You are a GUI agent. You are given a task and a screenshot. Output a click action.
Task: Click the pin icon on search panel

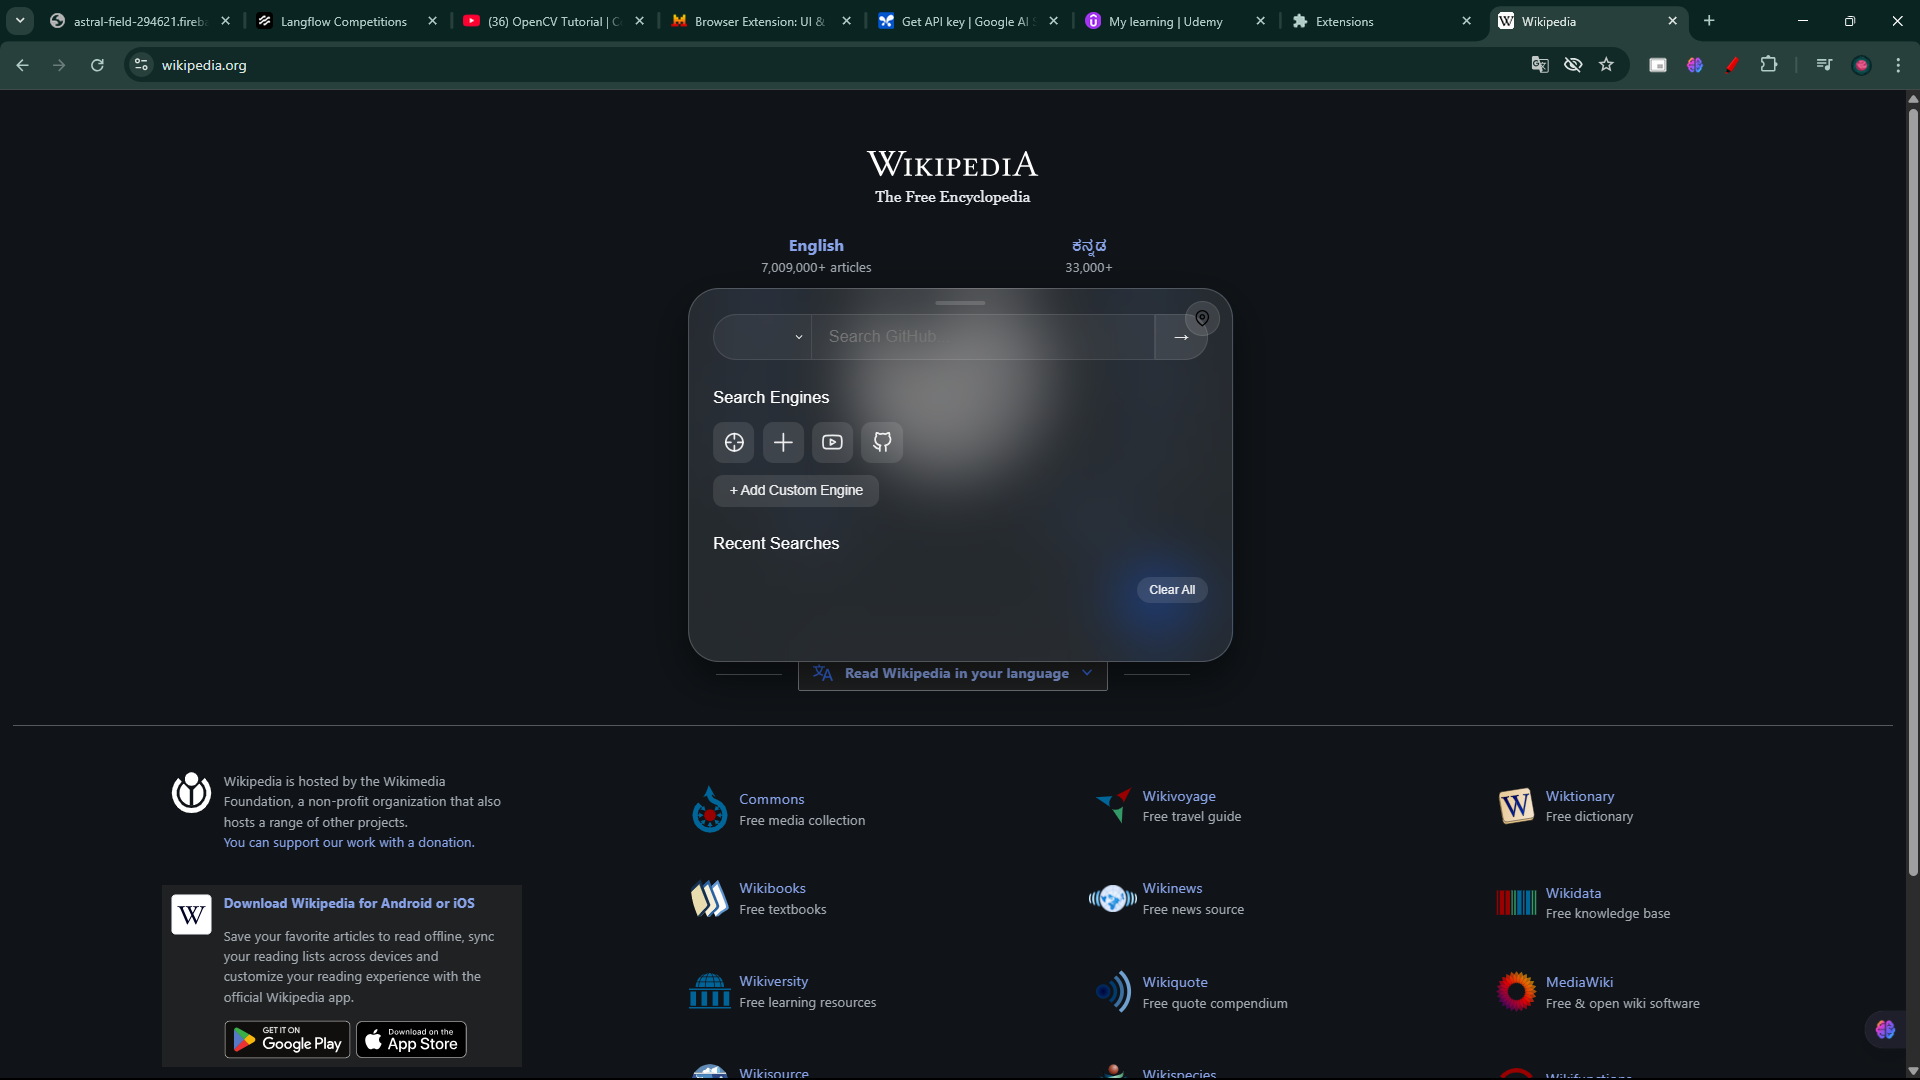tap(1202, 318)
